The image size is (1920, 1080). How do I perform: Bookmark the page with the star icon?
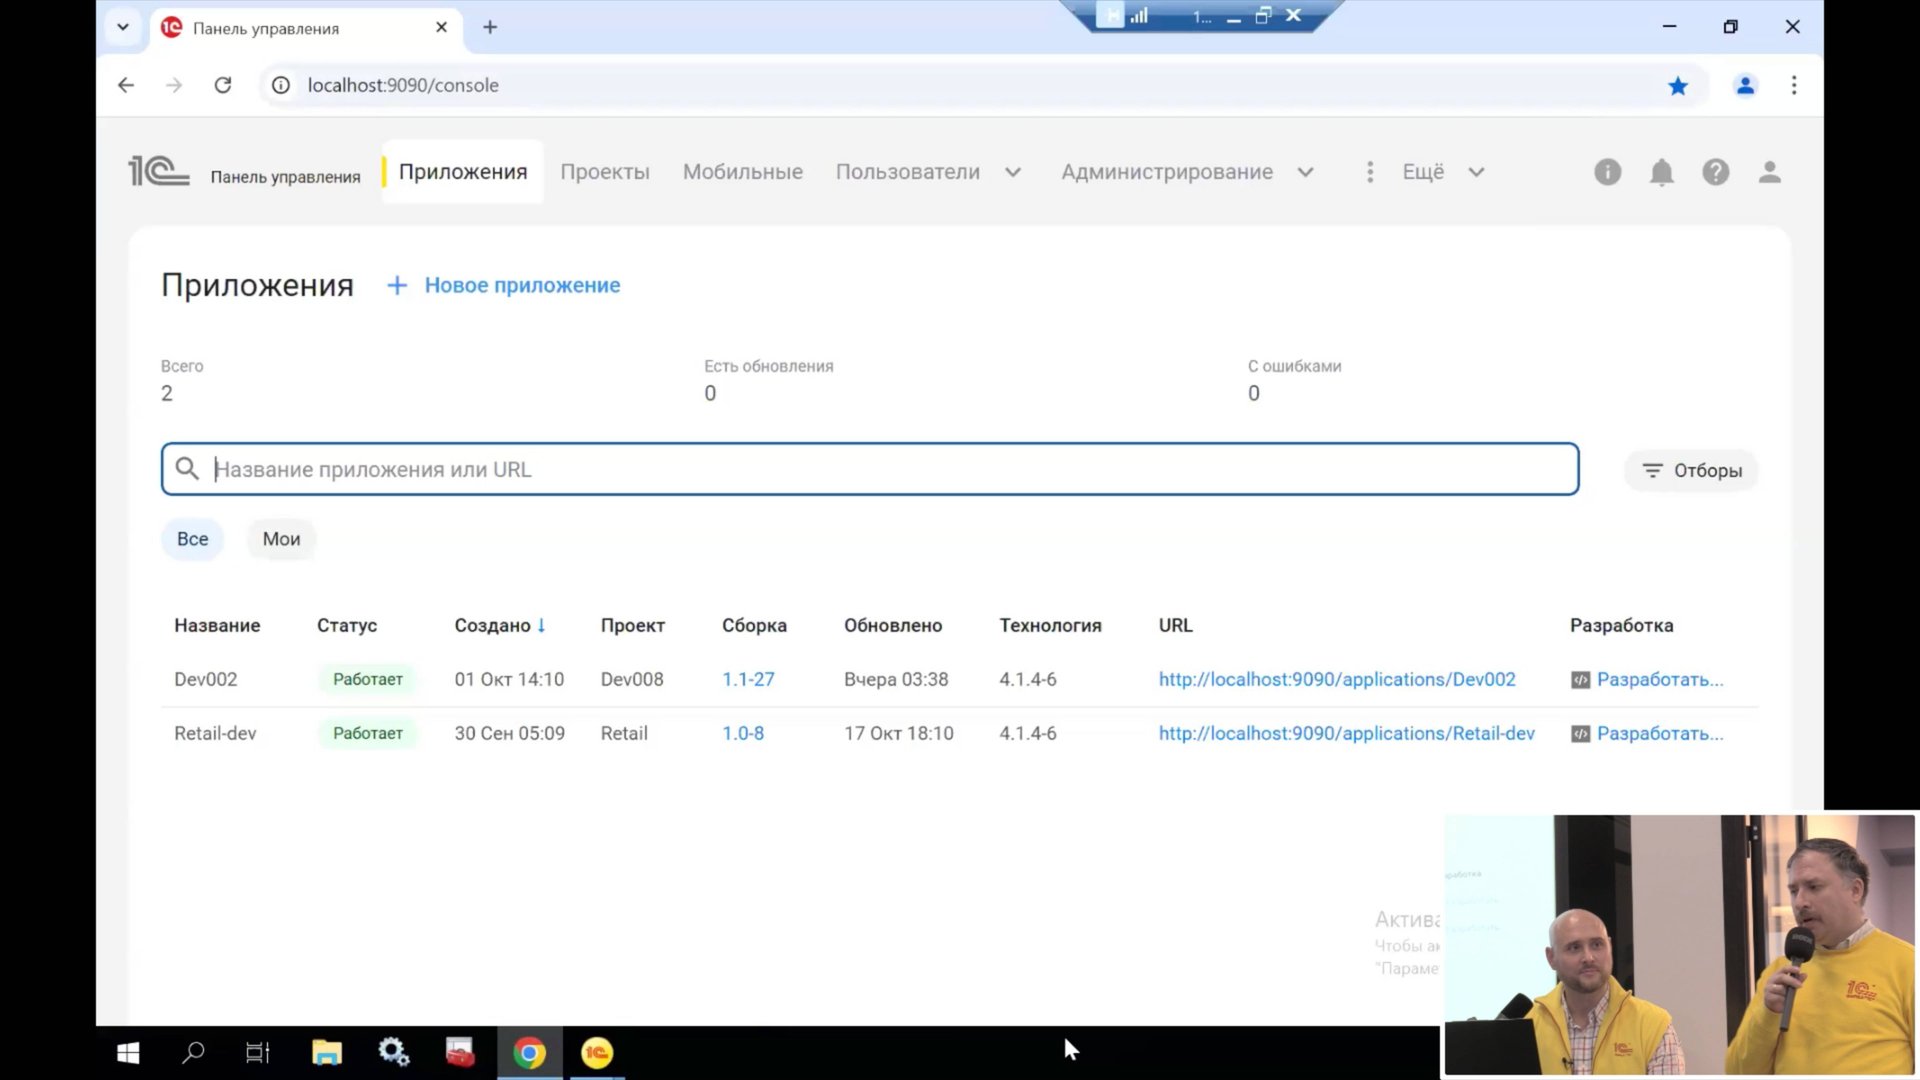click(1678, 86)
